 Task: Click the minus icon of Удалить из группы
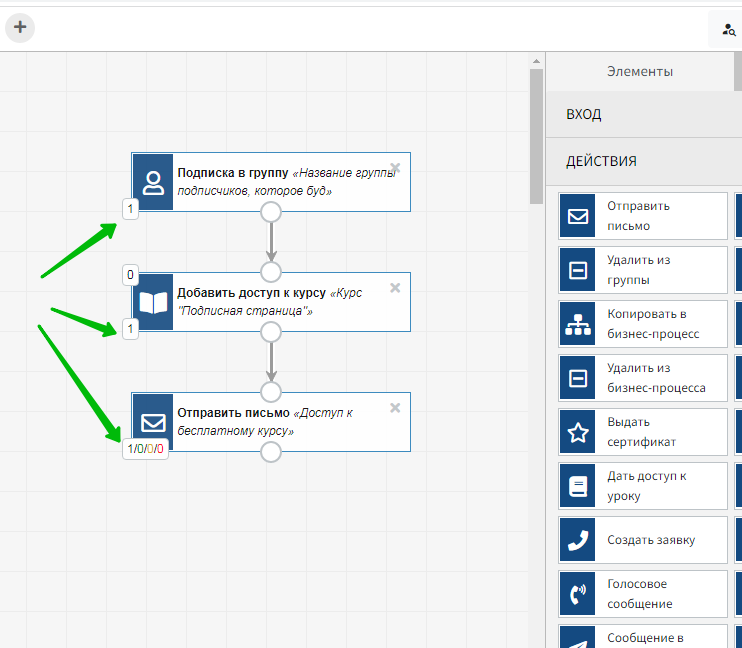coord(578,270)
